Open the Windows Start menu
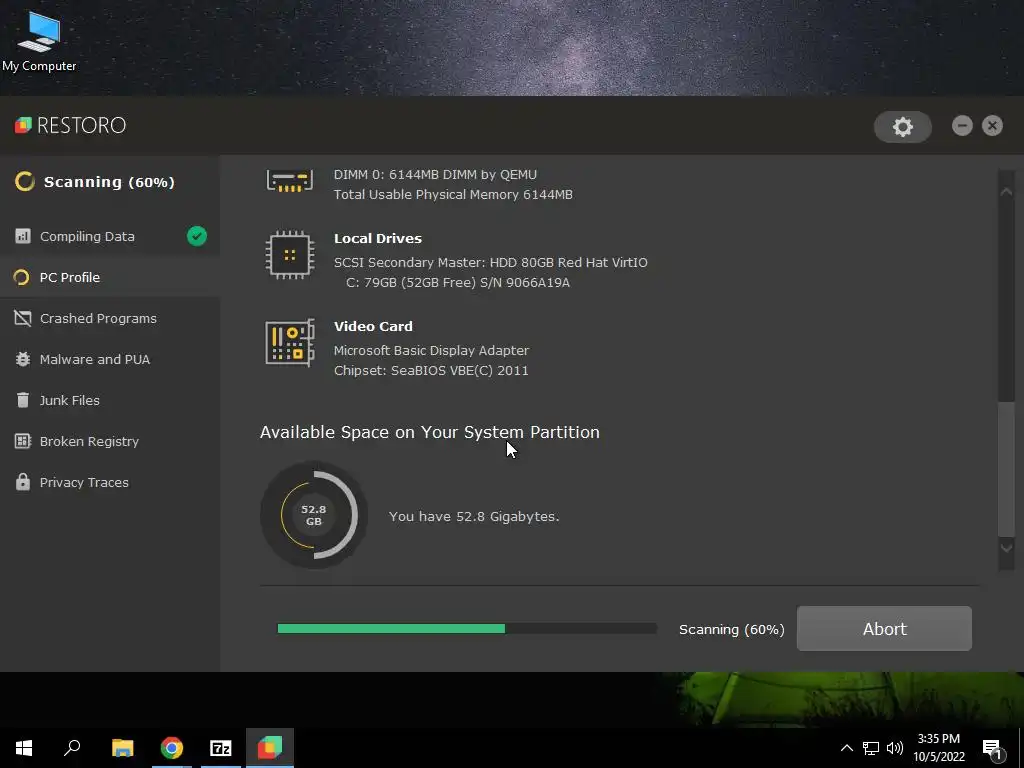Viewport: 1024px width, 768px height. coord(24,748)
